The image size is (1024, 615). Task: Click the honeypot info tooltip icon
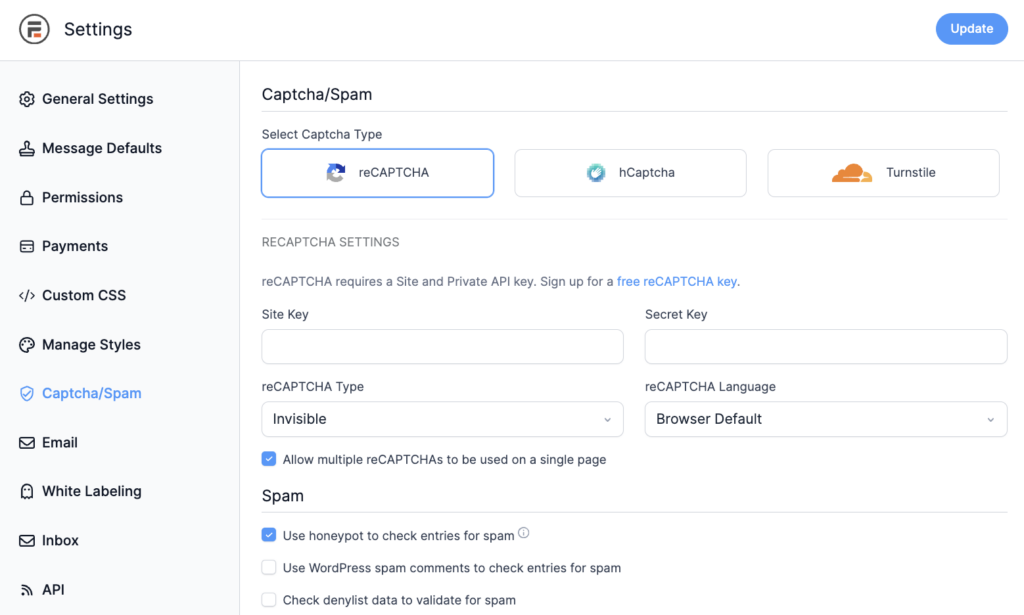click(524, 533)
